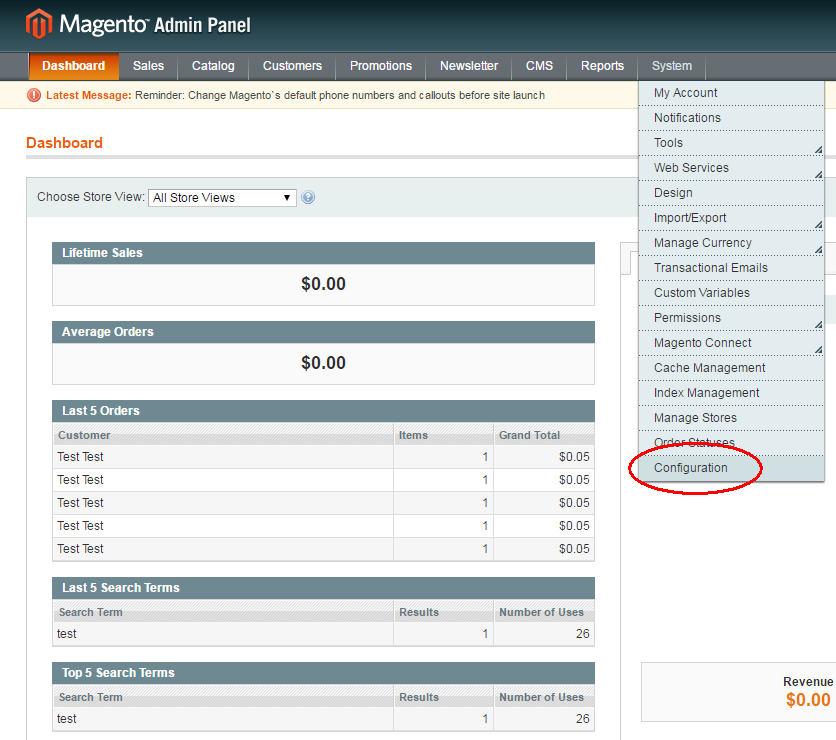Screen dimensions: 836x740
Task: Click the Latest Message reminder text
Action: point(340,95)
